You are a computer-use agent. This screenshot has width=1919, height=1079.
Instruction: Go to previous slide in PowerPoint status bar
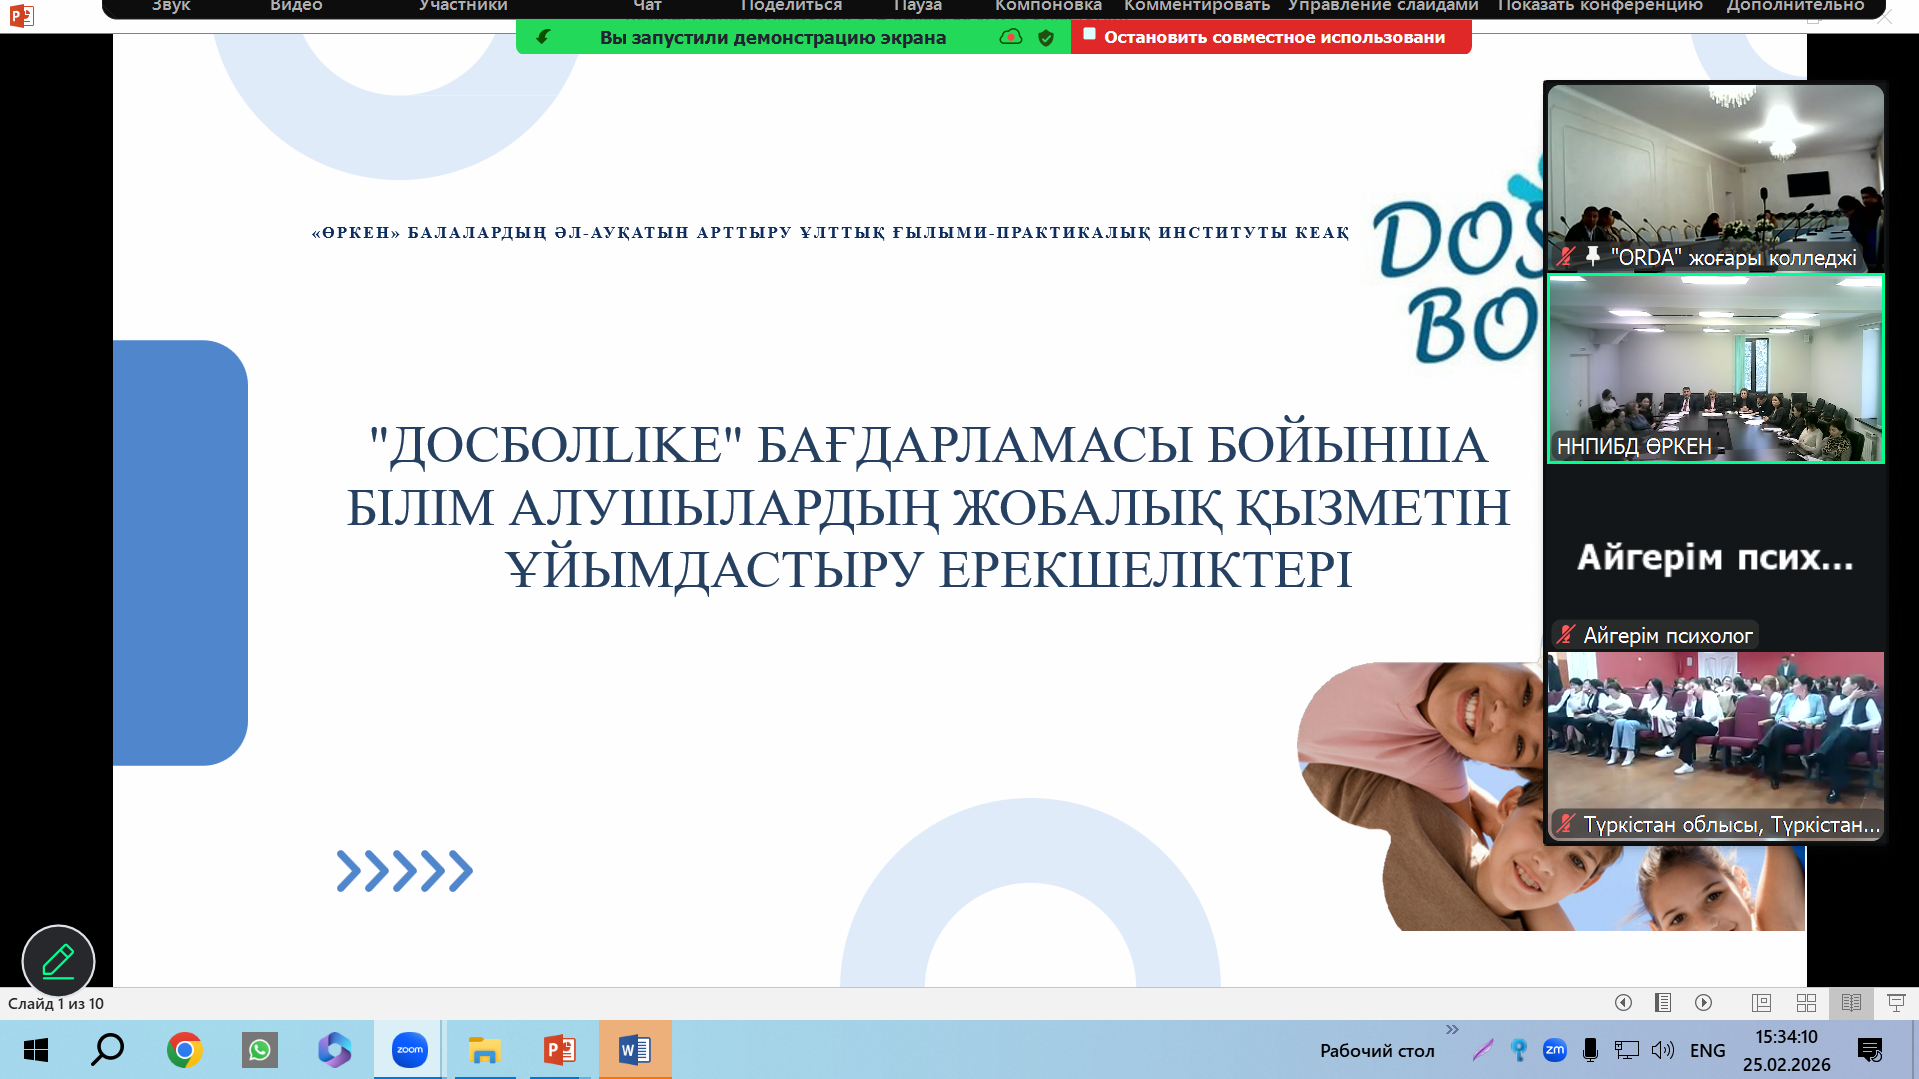point(1623,1003)
